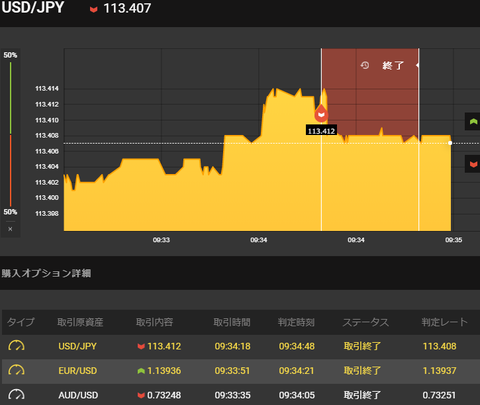The width and height of the screenshot is (480, 405).
Task: Select AUD/USD asset in the table
Action: click(x=78, y=395)
